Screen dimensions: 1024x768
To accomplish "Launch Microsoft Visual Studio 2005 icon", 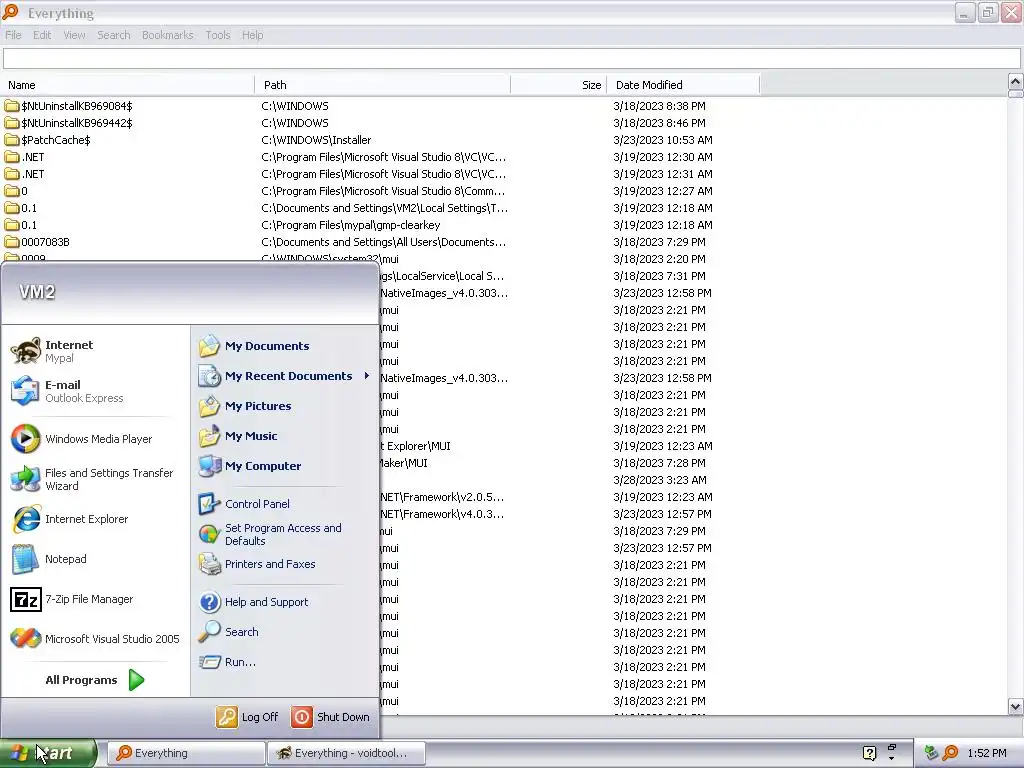I will pyautogui.click(x=25, y=639).
